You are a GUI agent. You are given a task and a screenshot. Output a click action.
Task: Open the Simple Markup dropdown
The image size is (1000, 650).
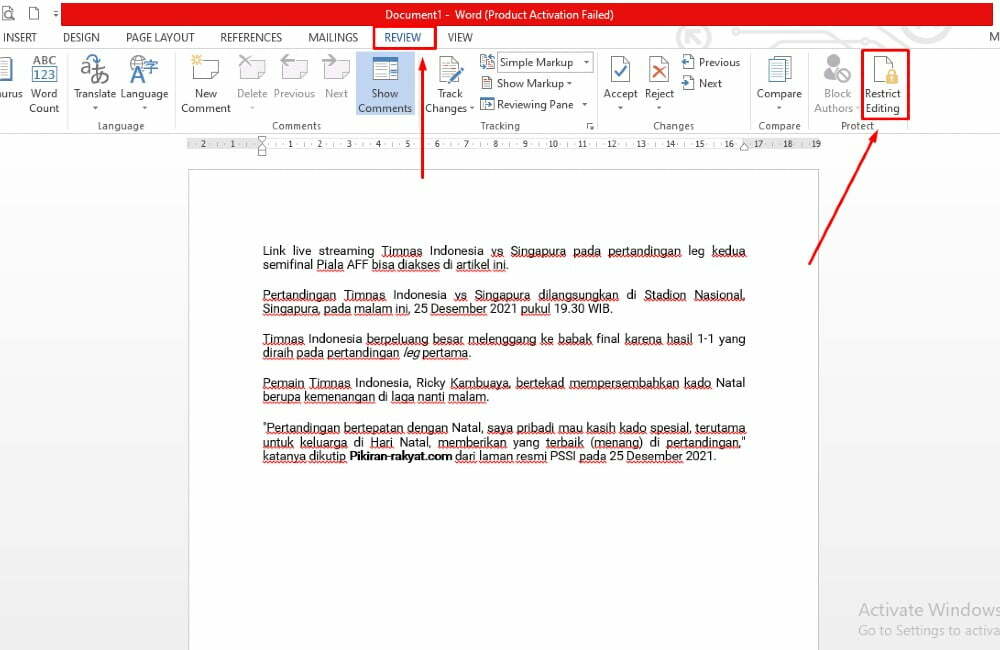click(588, 61)
